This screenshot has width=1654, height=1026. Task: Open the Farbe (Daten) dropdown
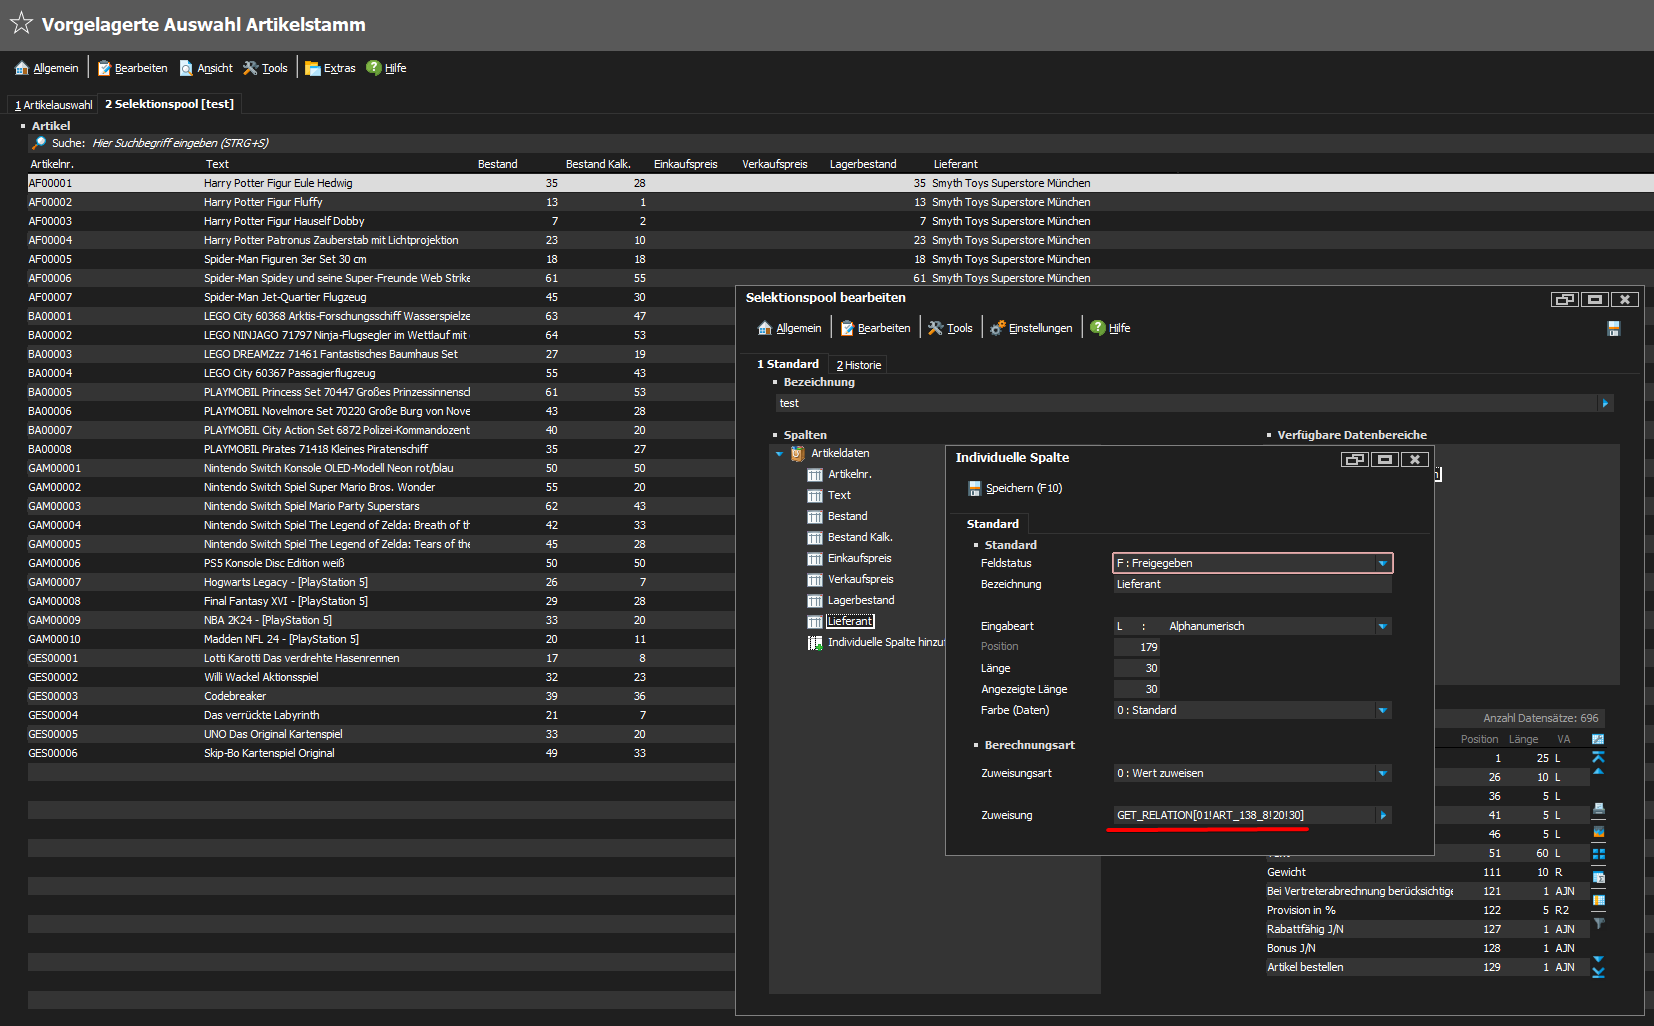point(1383,710)
